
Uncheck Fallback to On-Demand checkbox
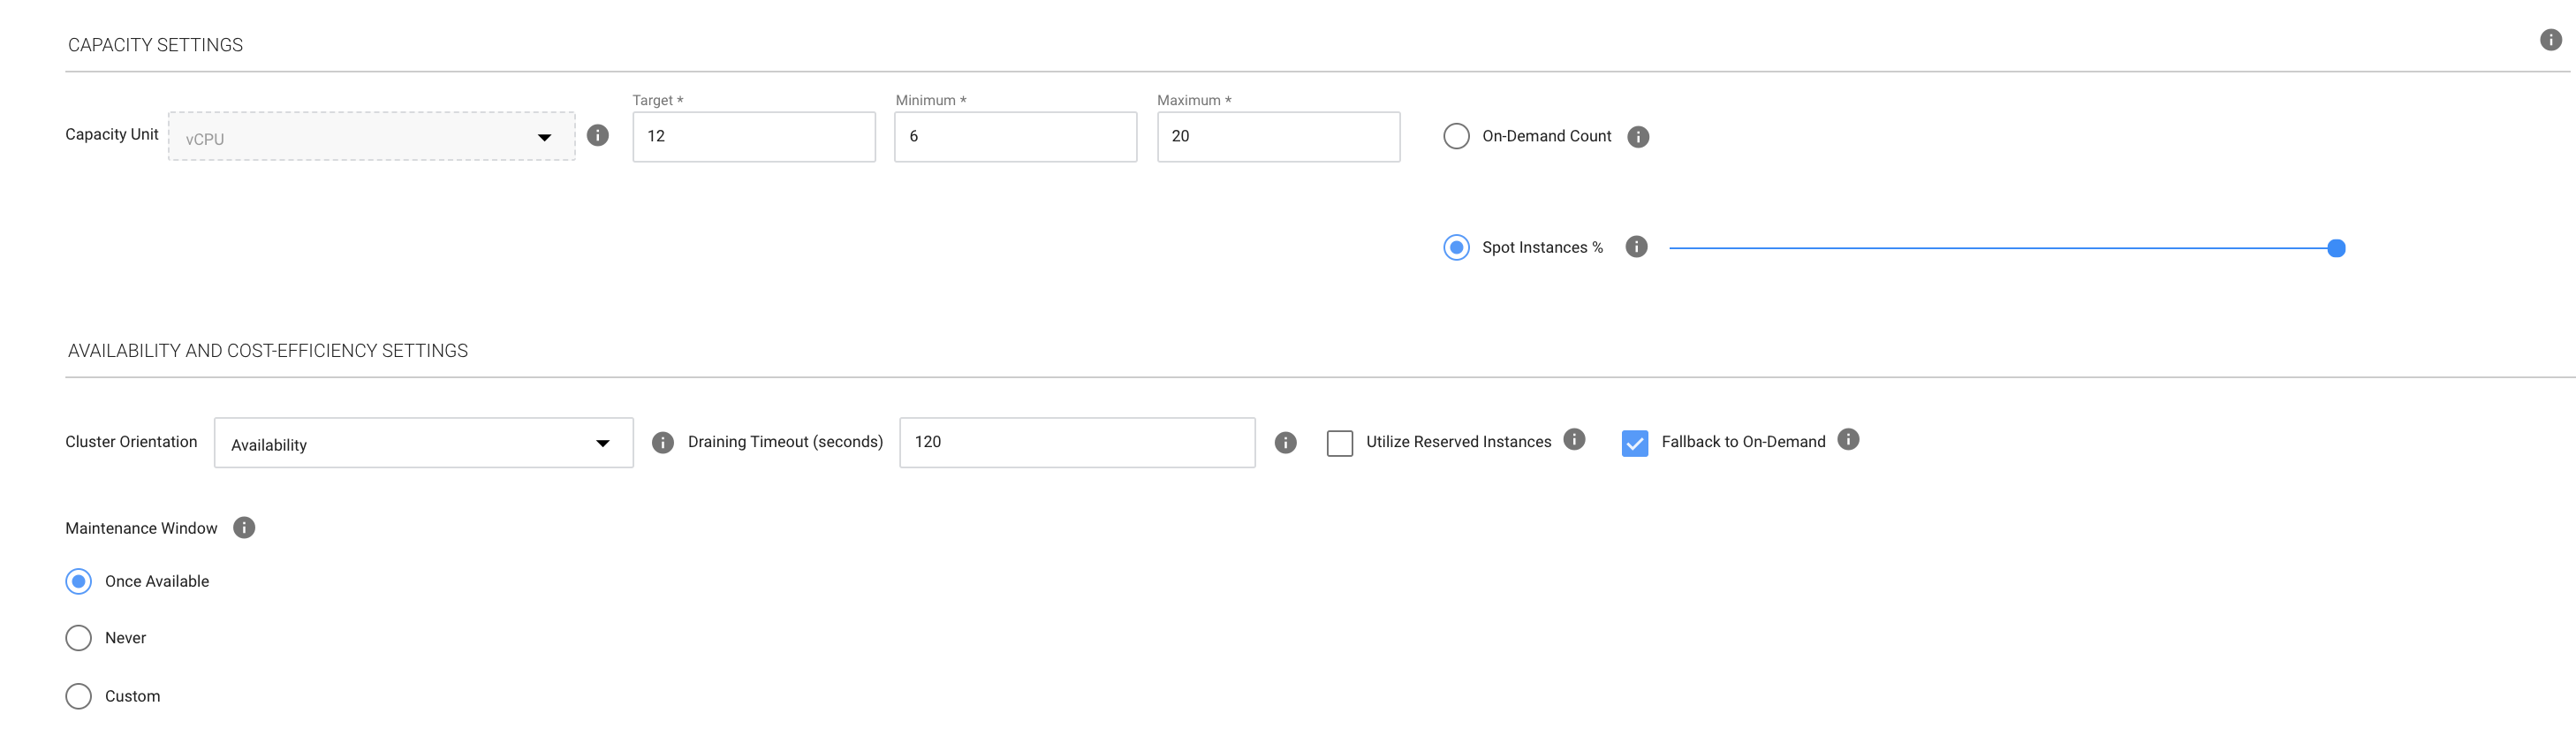tap(1634, 443)
